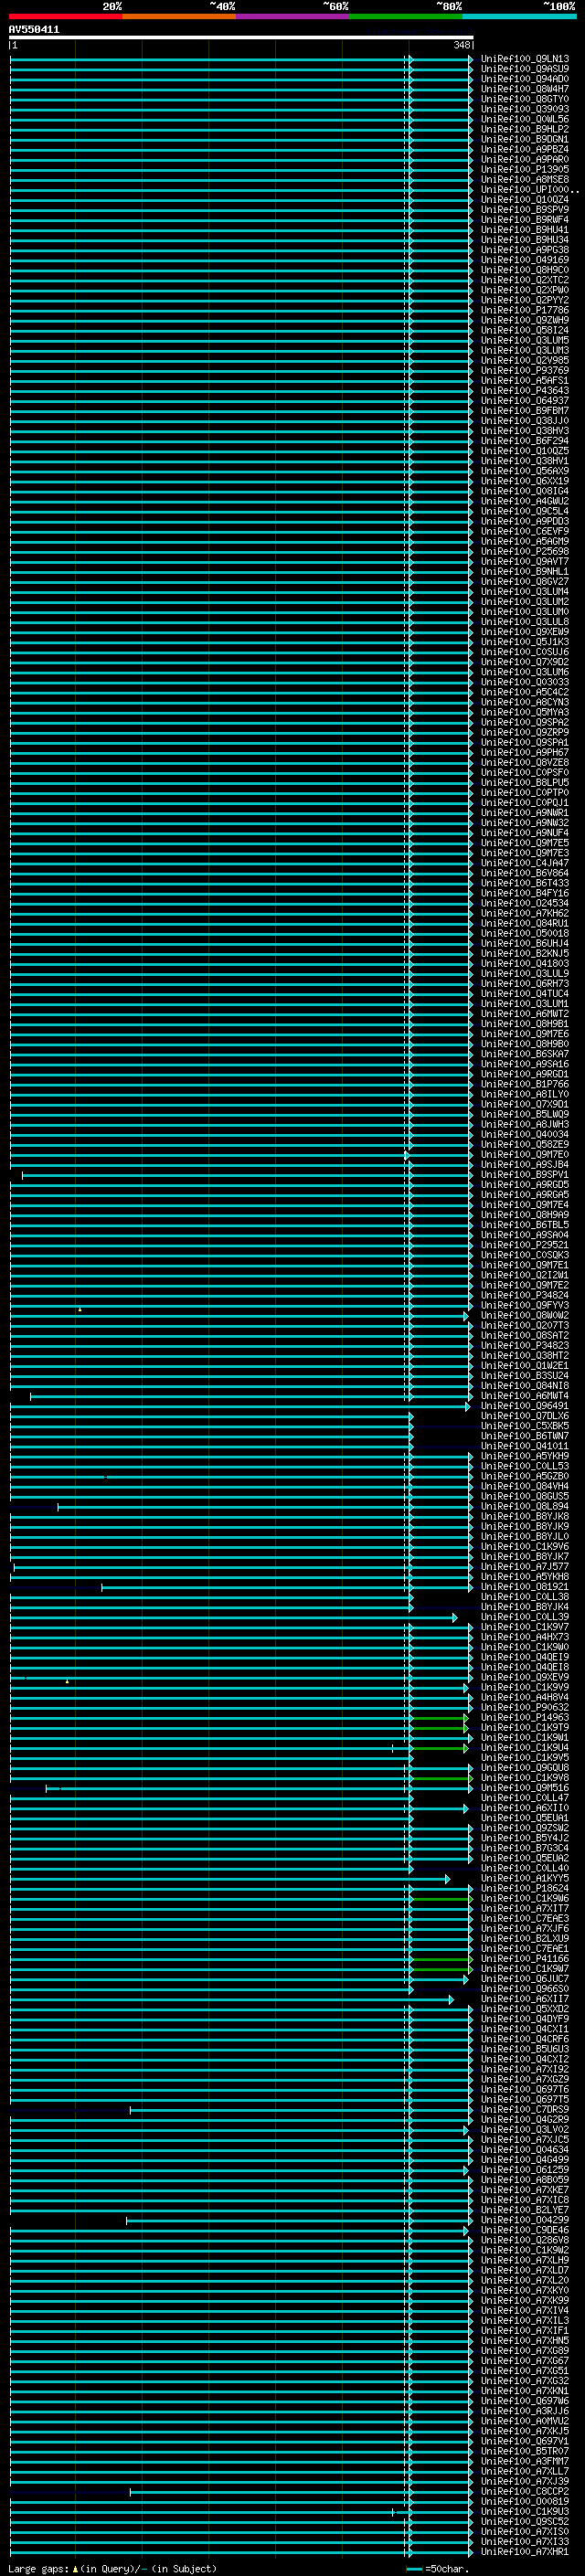
Task: Open UniRef100_O61259 entry
Action: click(524, 2170)
